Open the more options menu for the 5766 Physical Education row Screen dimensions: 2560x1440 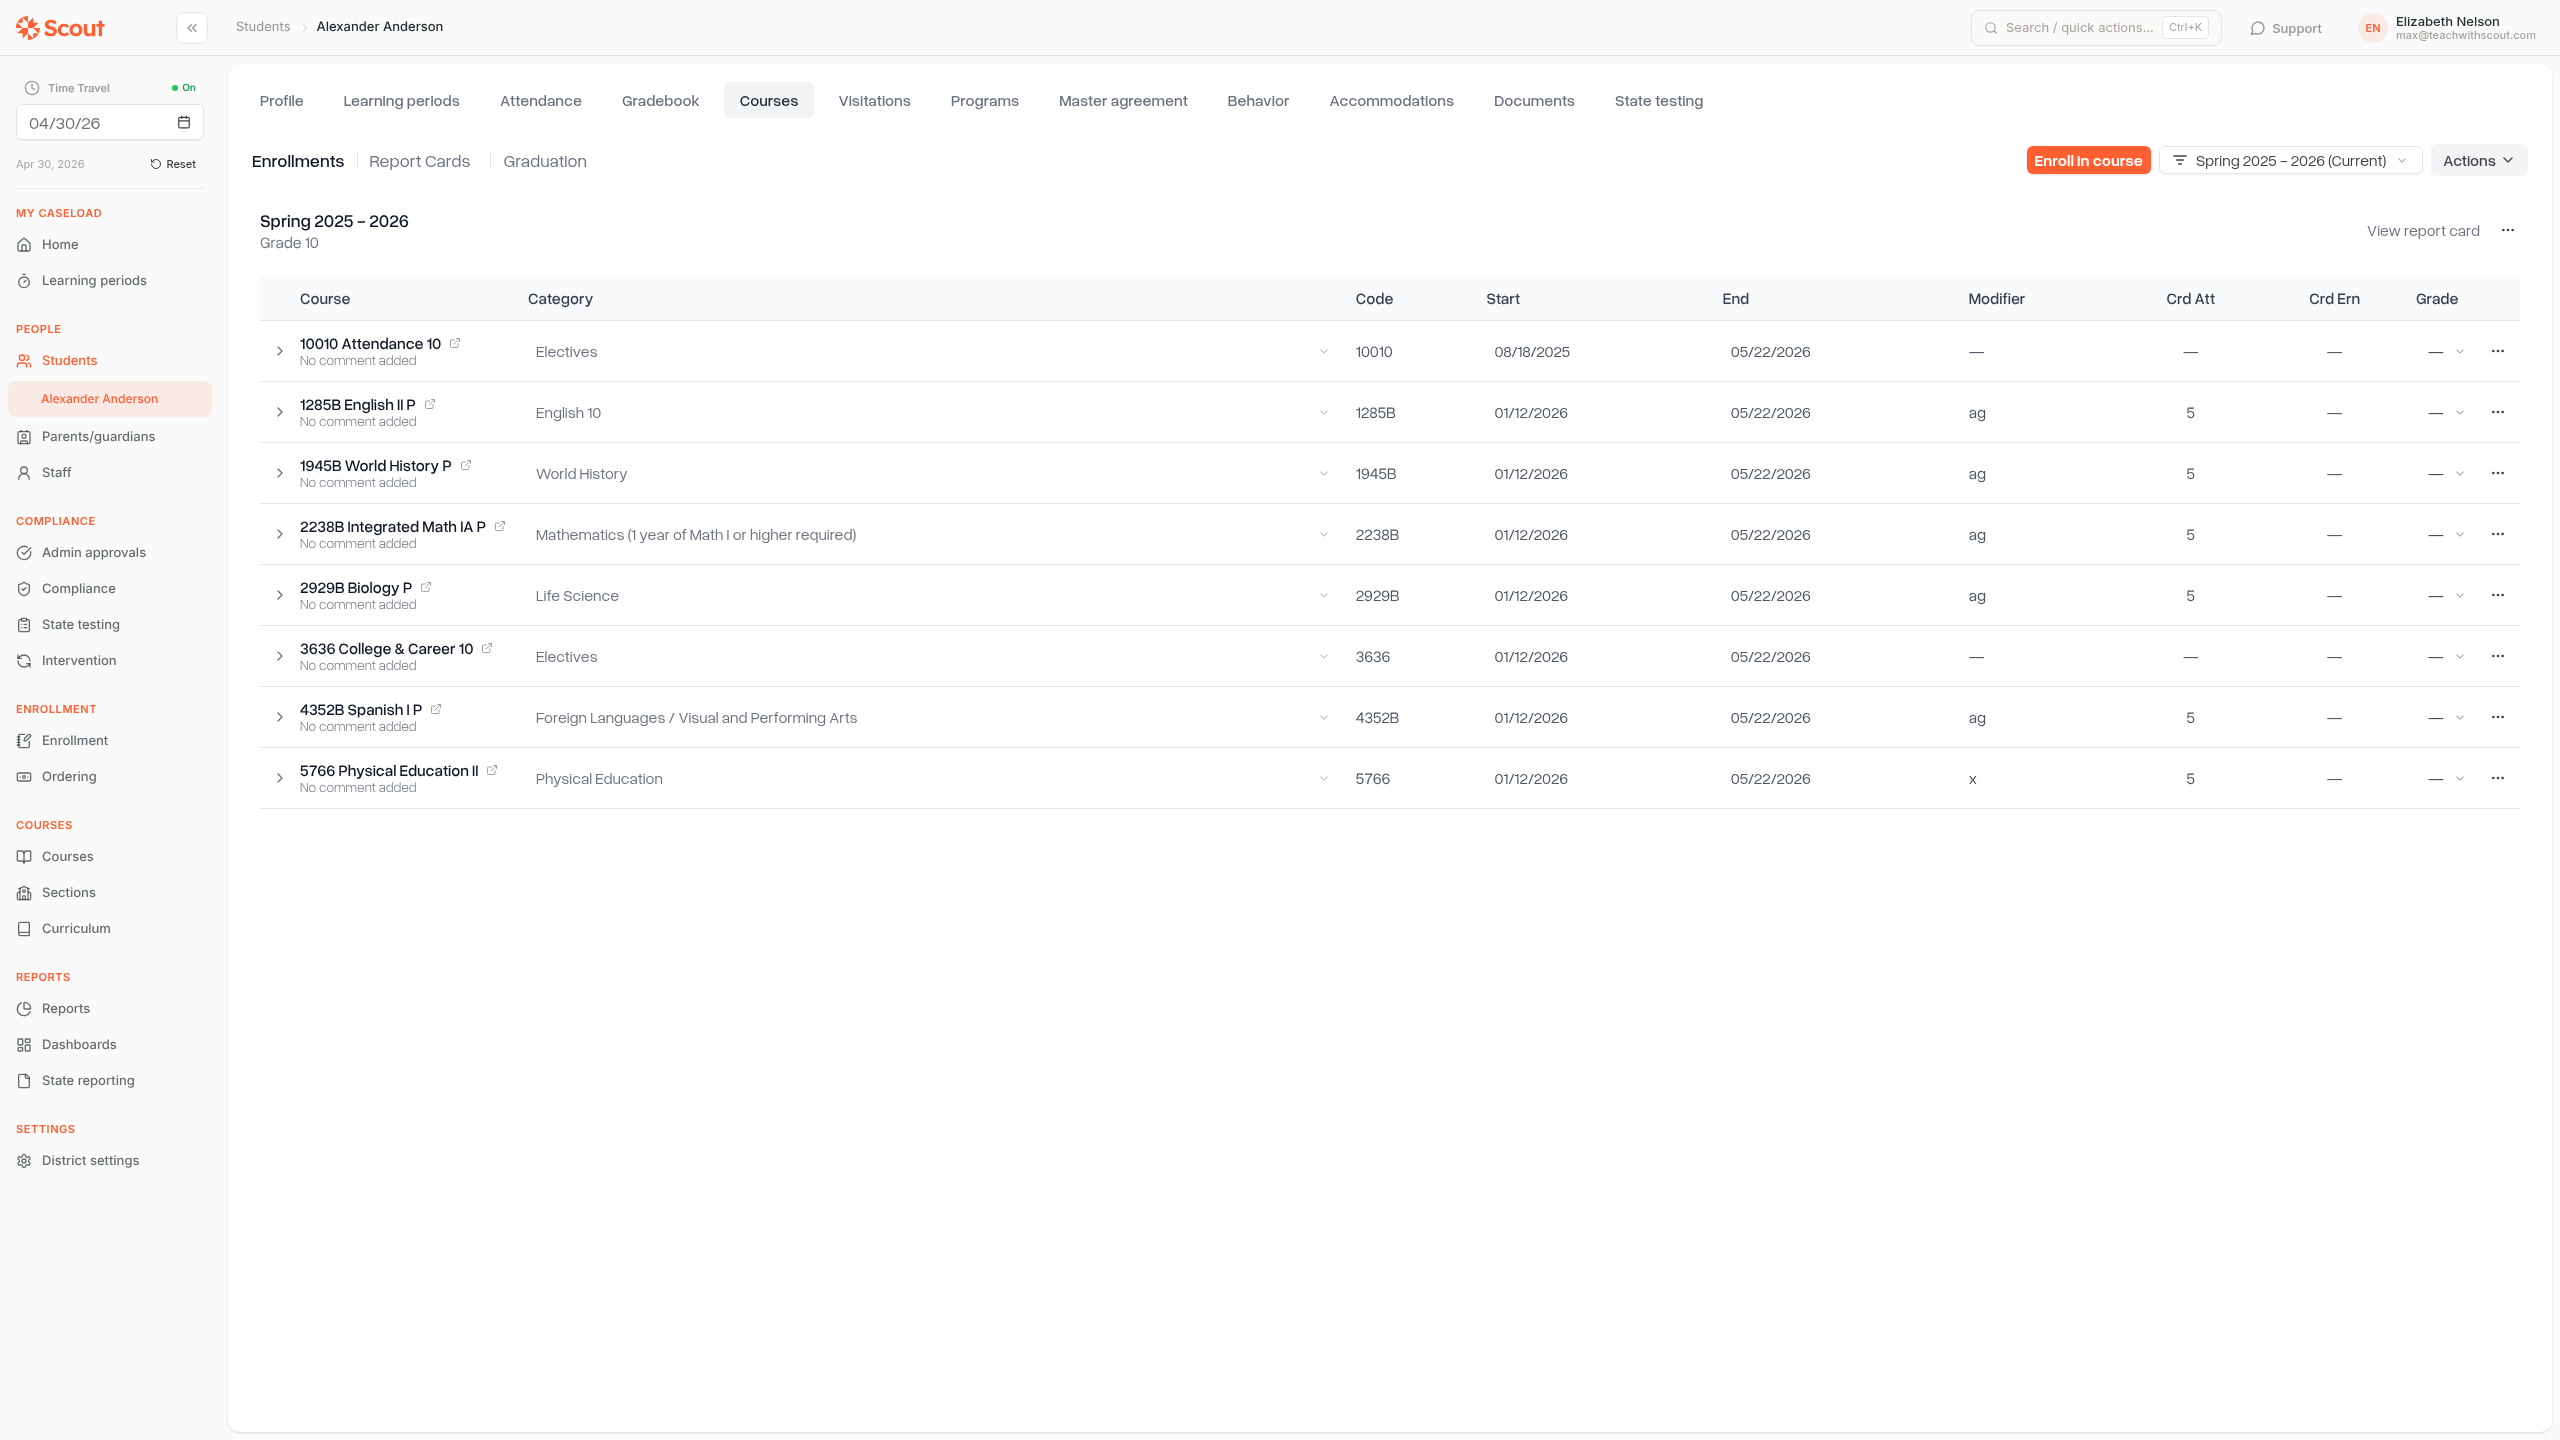tap(2498, 778)
